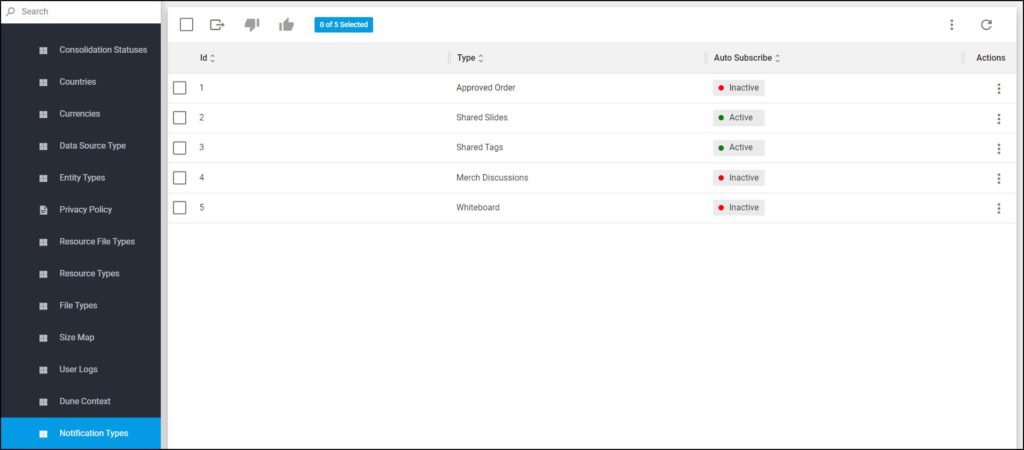The image size is (1024, 450).
Task: Open toolbar vertical ellipsis menu
Action: tap(952, 25)
